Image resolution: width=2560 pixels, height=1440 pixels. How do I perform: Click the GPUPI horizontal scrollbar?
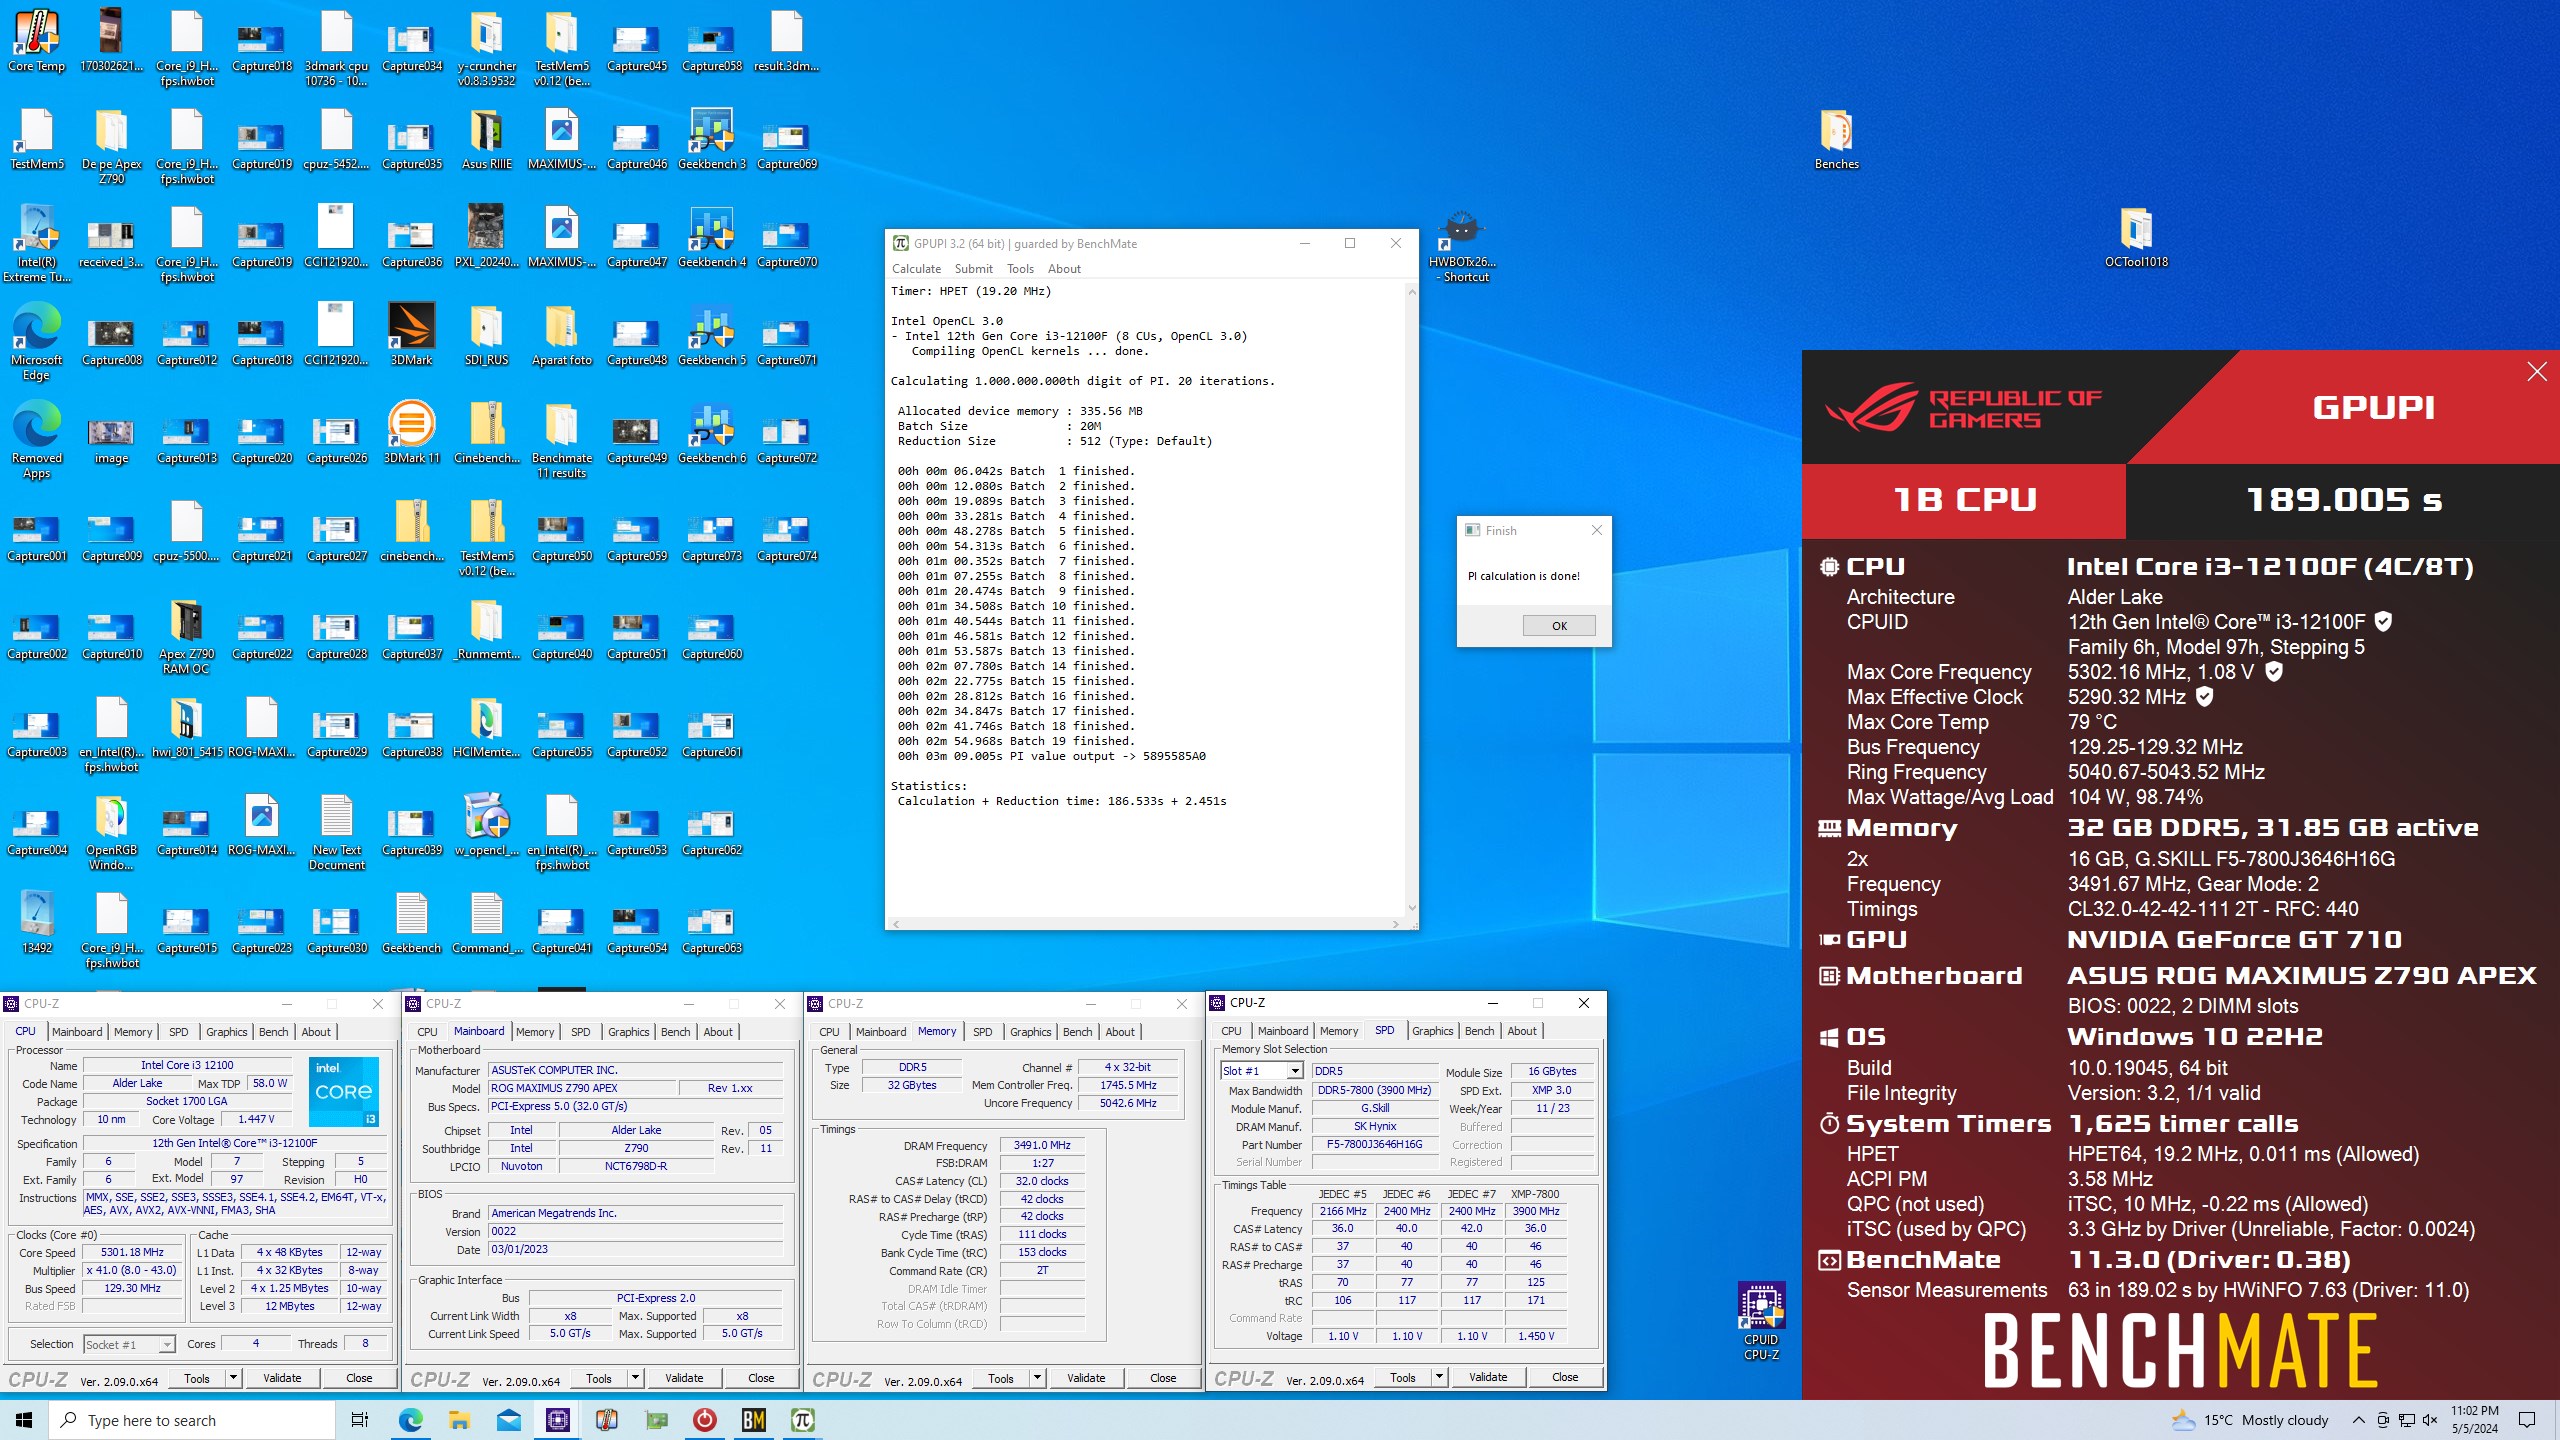(x=1145, y=924)
